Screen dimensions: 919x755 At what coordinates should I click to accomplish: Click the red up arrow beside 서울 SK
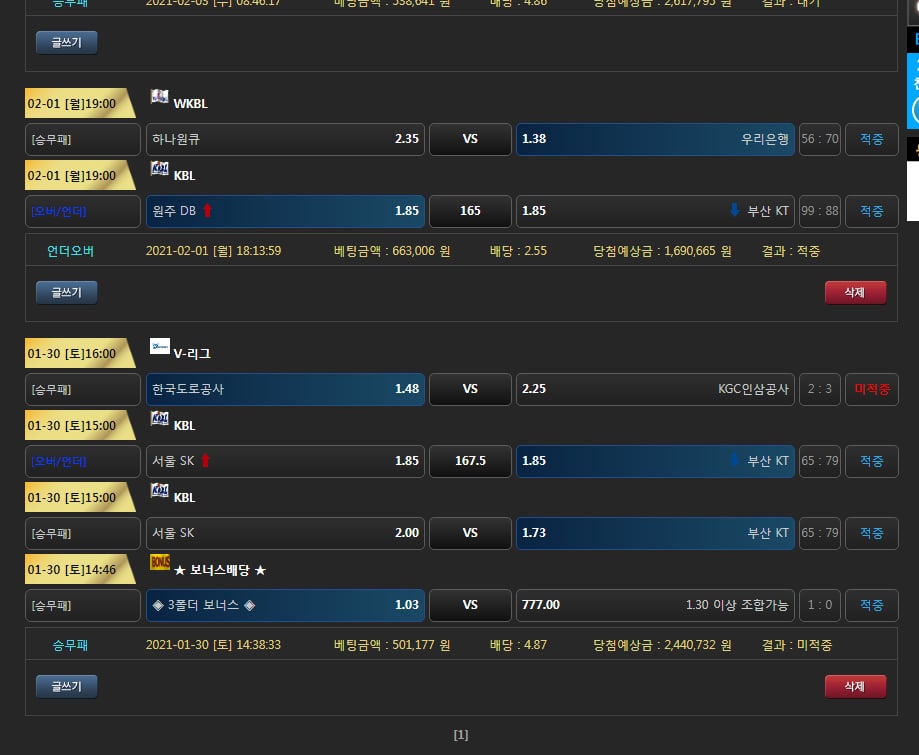pyautogui.click(x=206, y=461)
